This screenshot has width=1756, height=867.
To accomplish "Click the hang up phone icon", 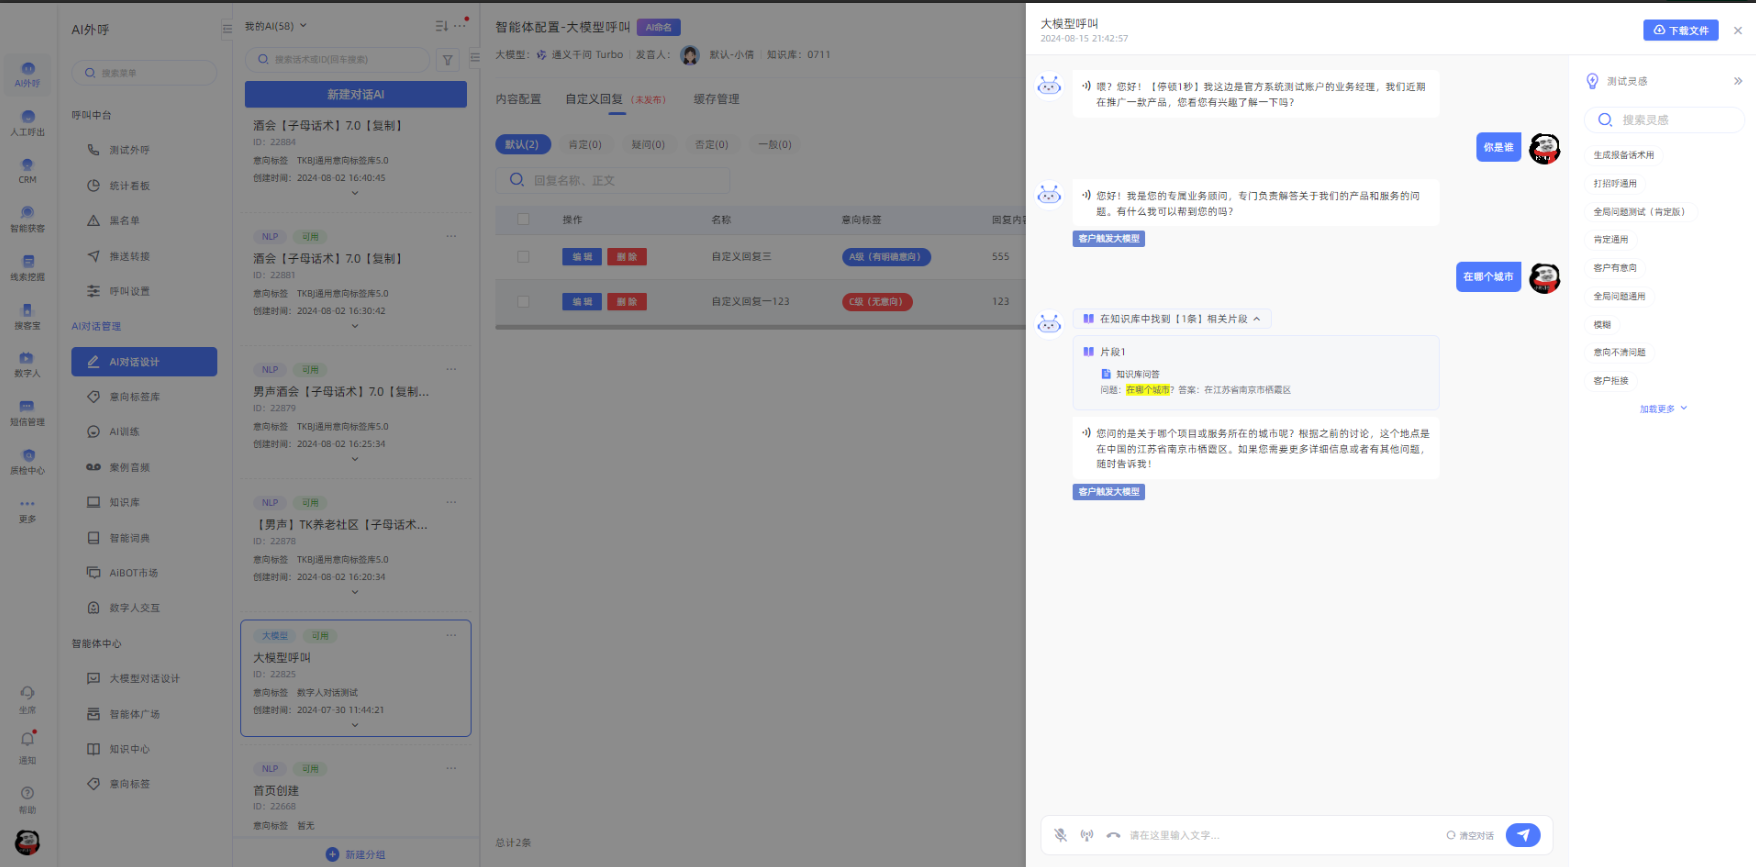I will click(1113, 835).
